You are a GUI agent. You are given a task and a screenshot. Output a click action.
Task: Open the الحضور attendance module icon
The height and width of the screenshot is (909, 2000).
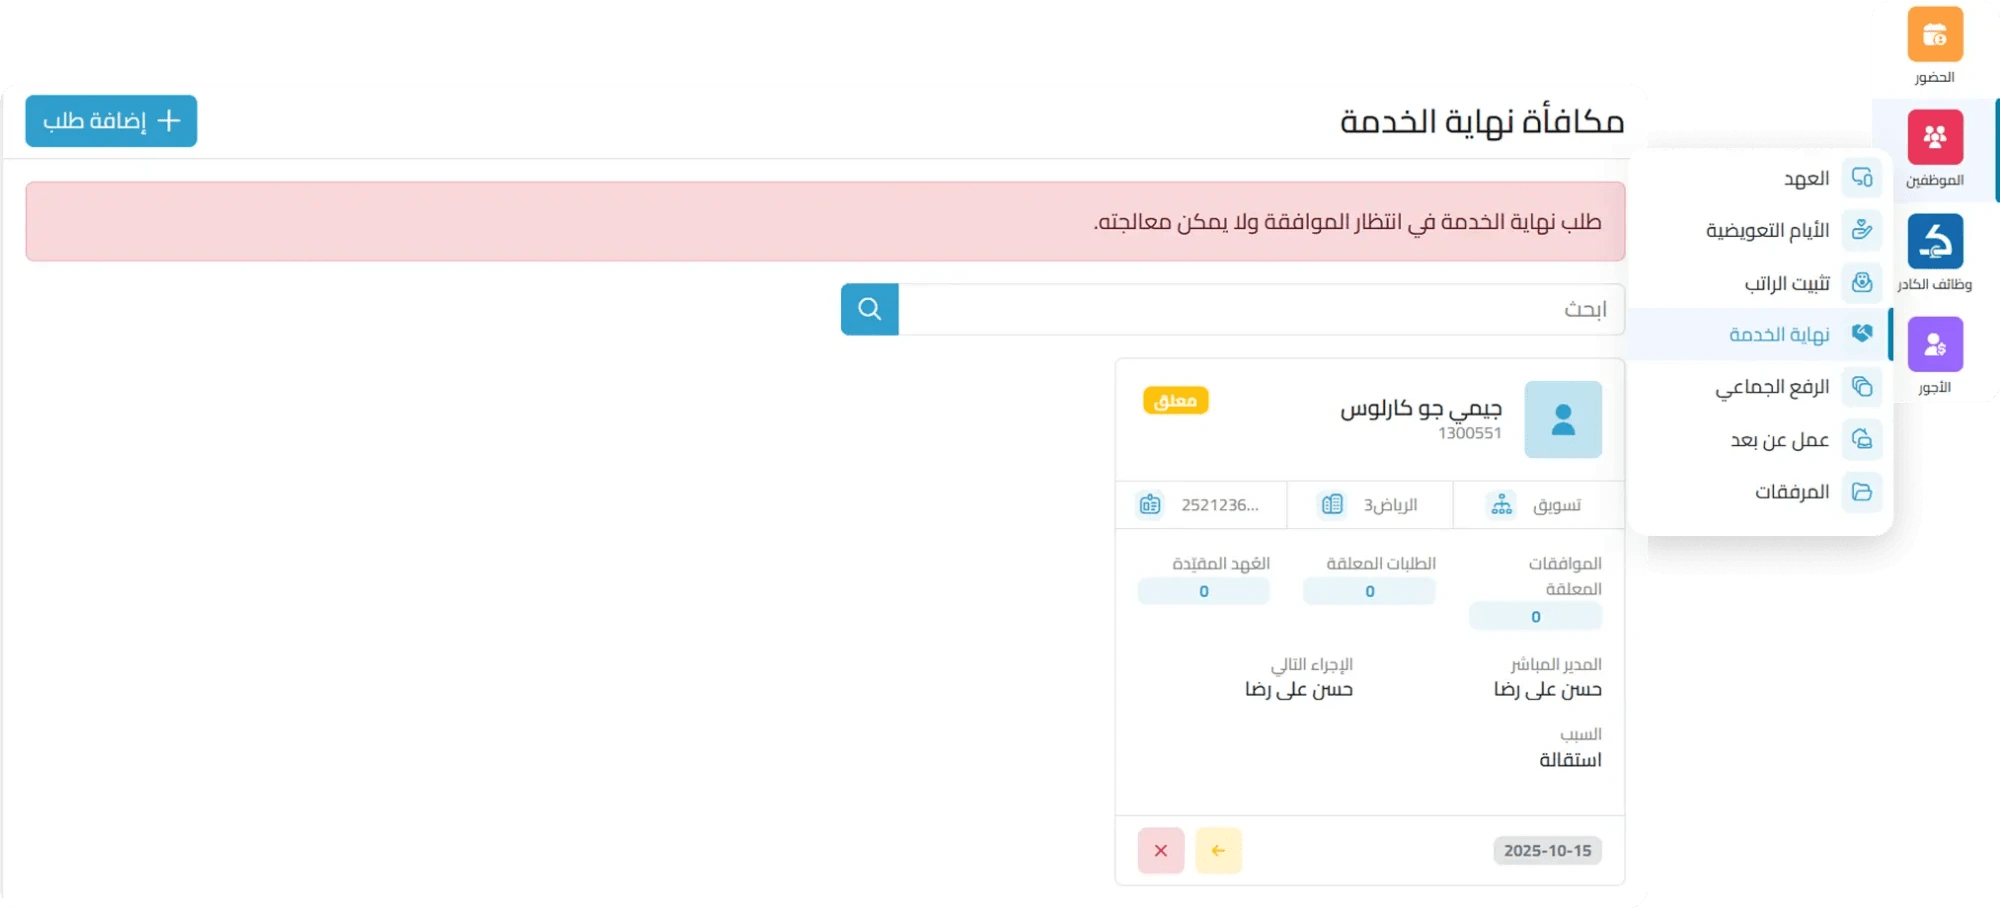click(x=1934, y=35)
